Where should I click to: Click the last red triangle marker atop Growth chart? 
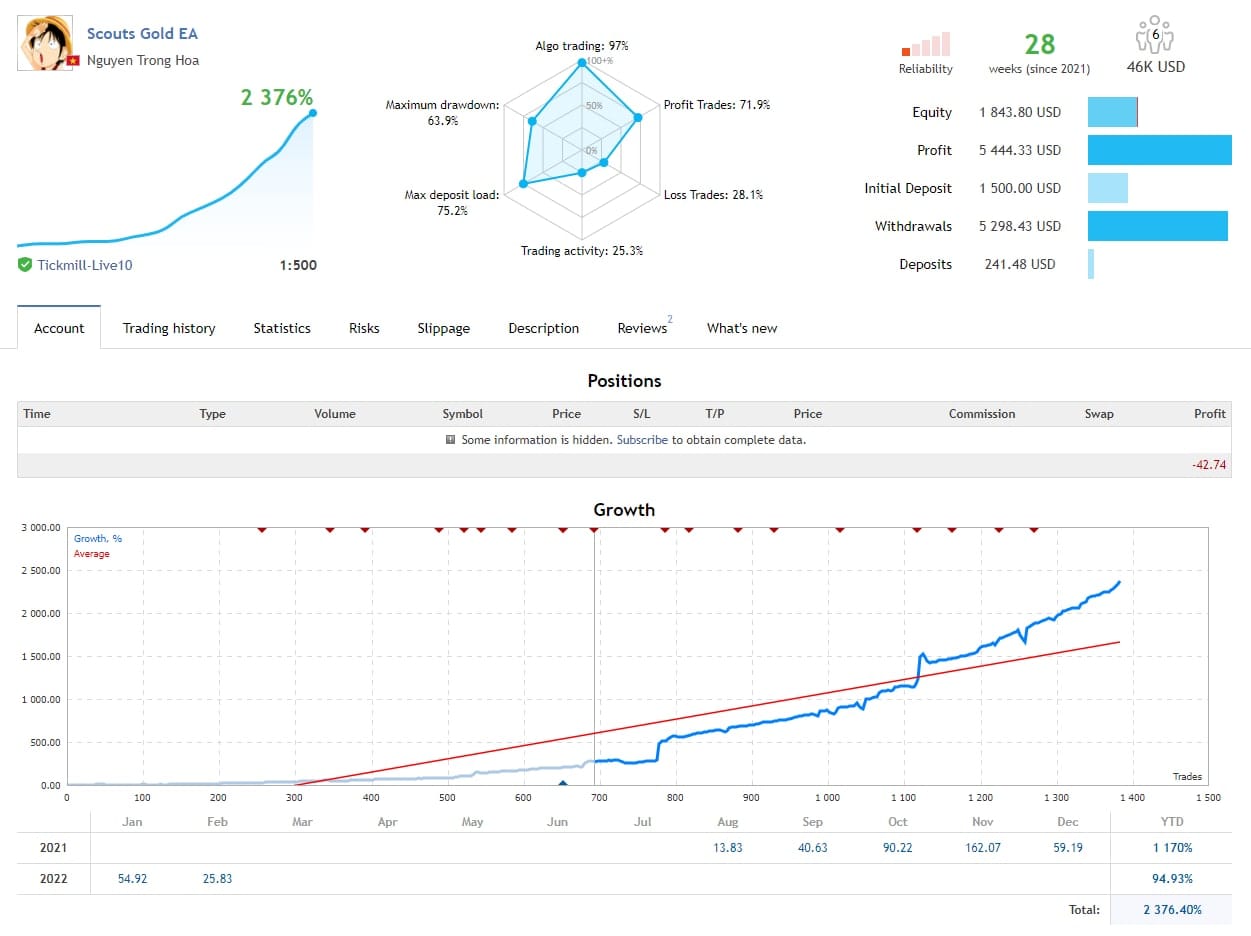tap(1034, 530)
